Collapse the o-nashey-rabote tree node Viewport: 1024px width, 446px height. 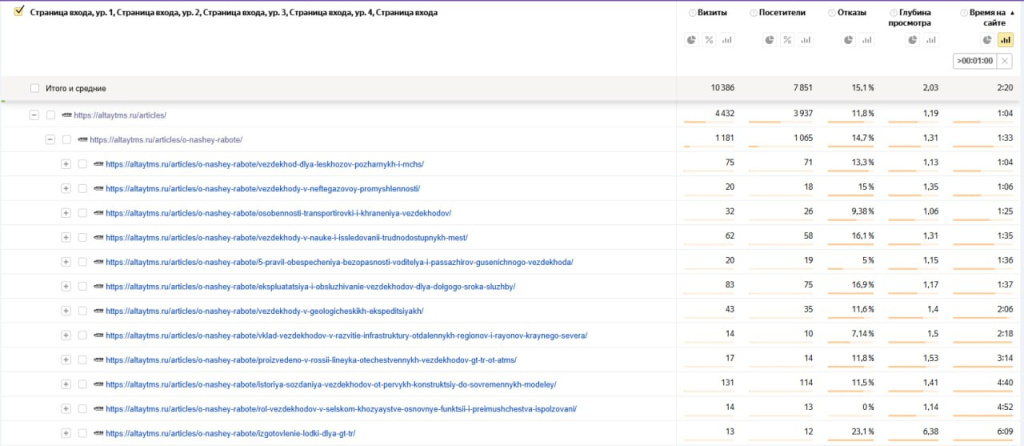pos(50,139)
